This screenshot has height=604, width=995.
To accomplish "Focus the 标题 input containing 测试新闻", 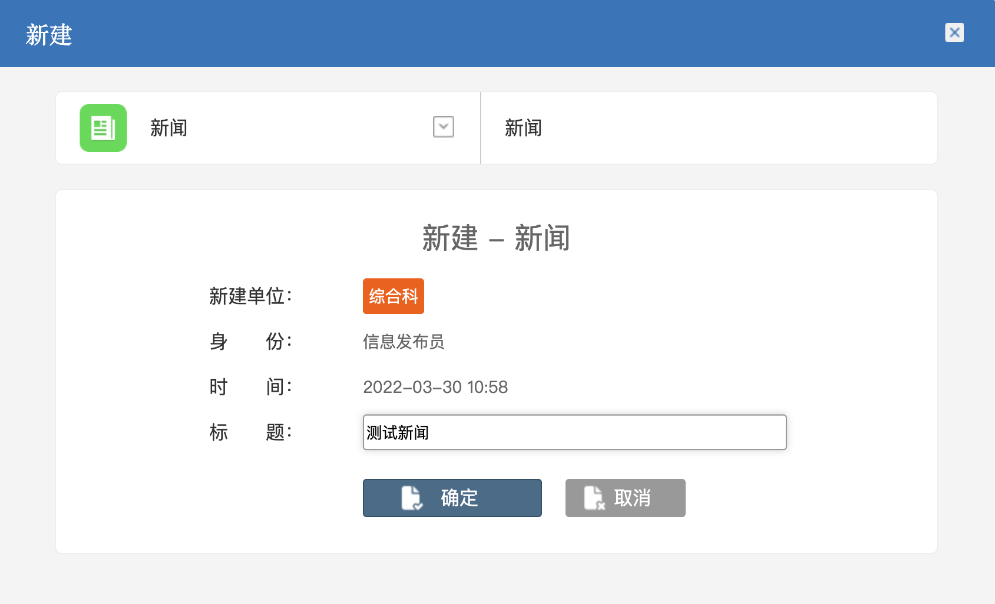I will tap(574, 433).
